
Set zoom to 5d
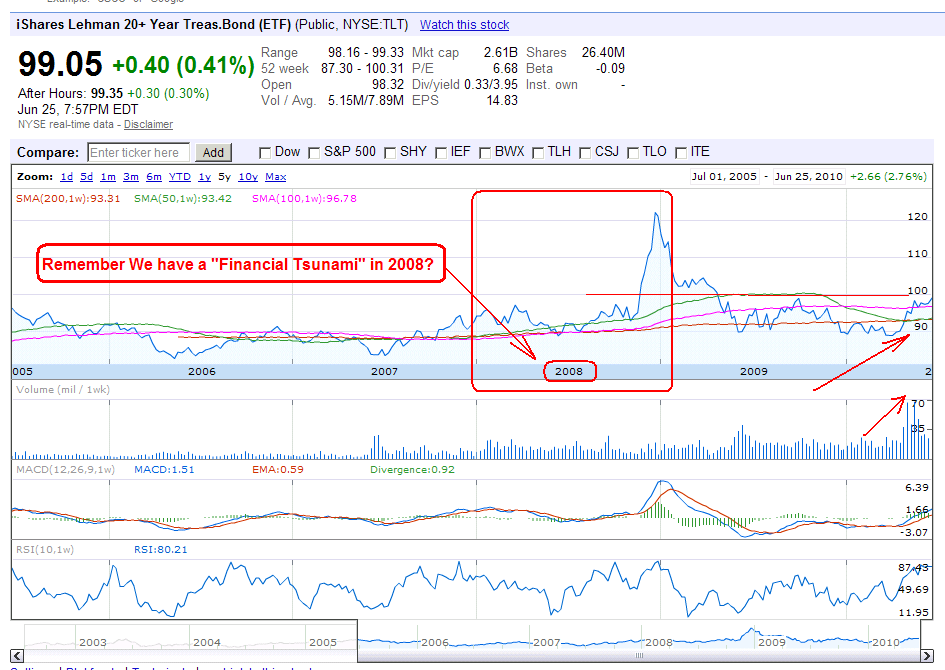87,177
